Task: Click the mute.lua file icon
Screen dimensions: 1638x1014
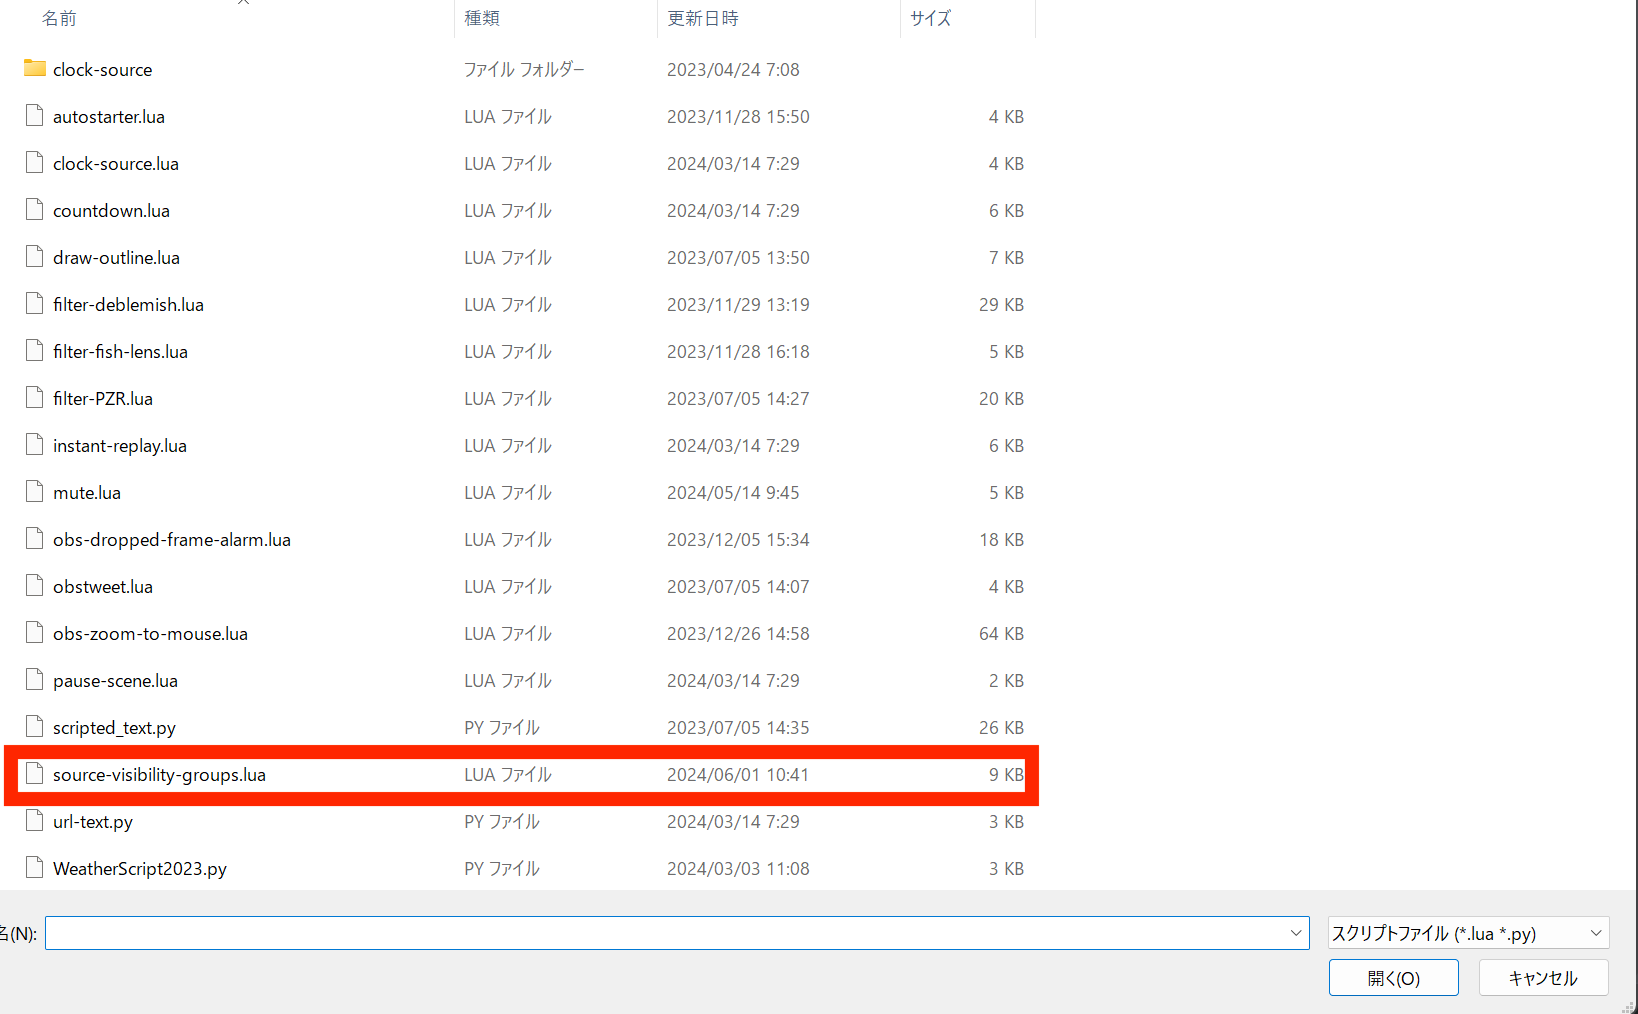Action: point(35,492)
